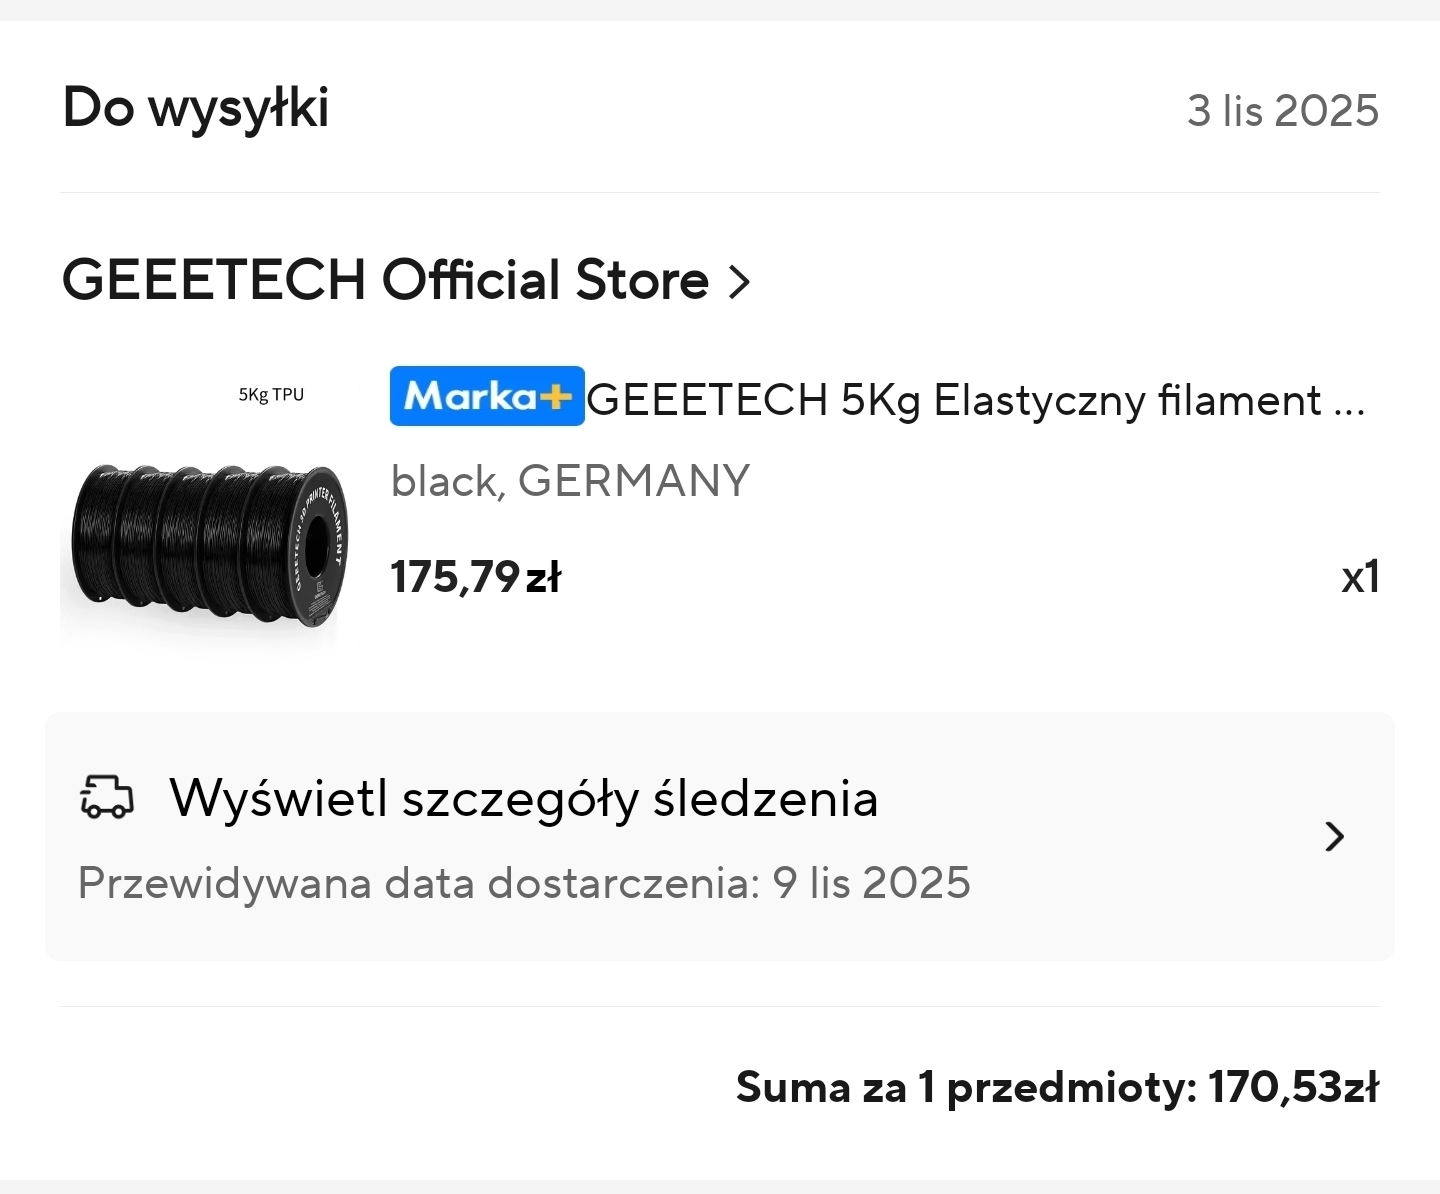Tap the Przewidywana data dostarczenia line

tap(524, 883)
